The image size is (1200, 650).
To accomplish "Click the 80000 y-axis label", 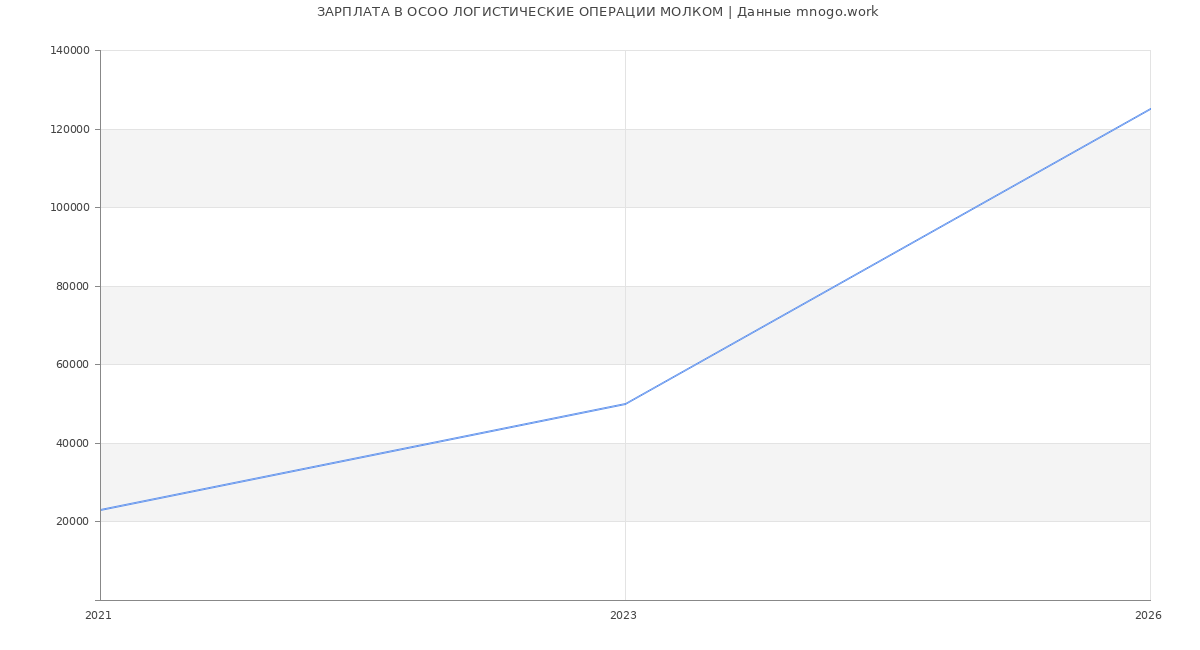I will [75, 286].
